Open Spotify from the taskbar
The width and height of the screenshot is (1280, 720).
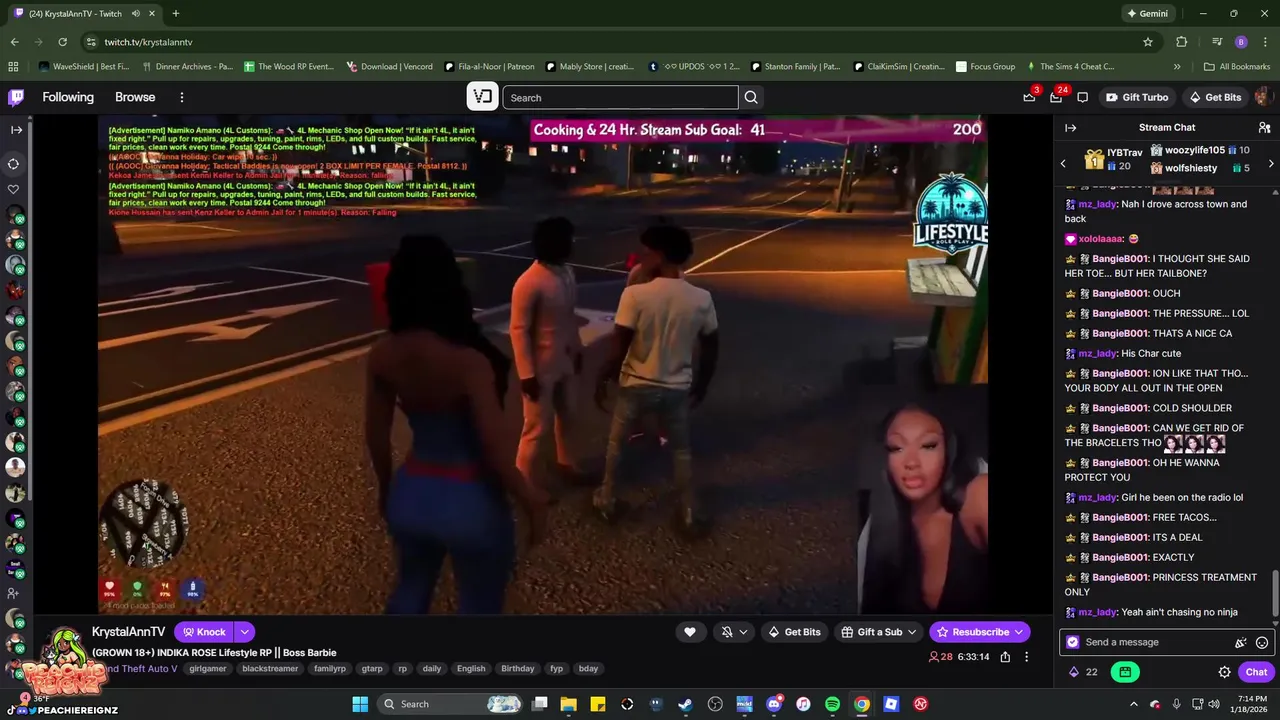coord(832,704)
